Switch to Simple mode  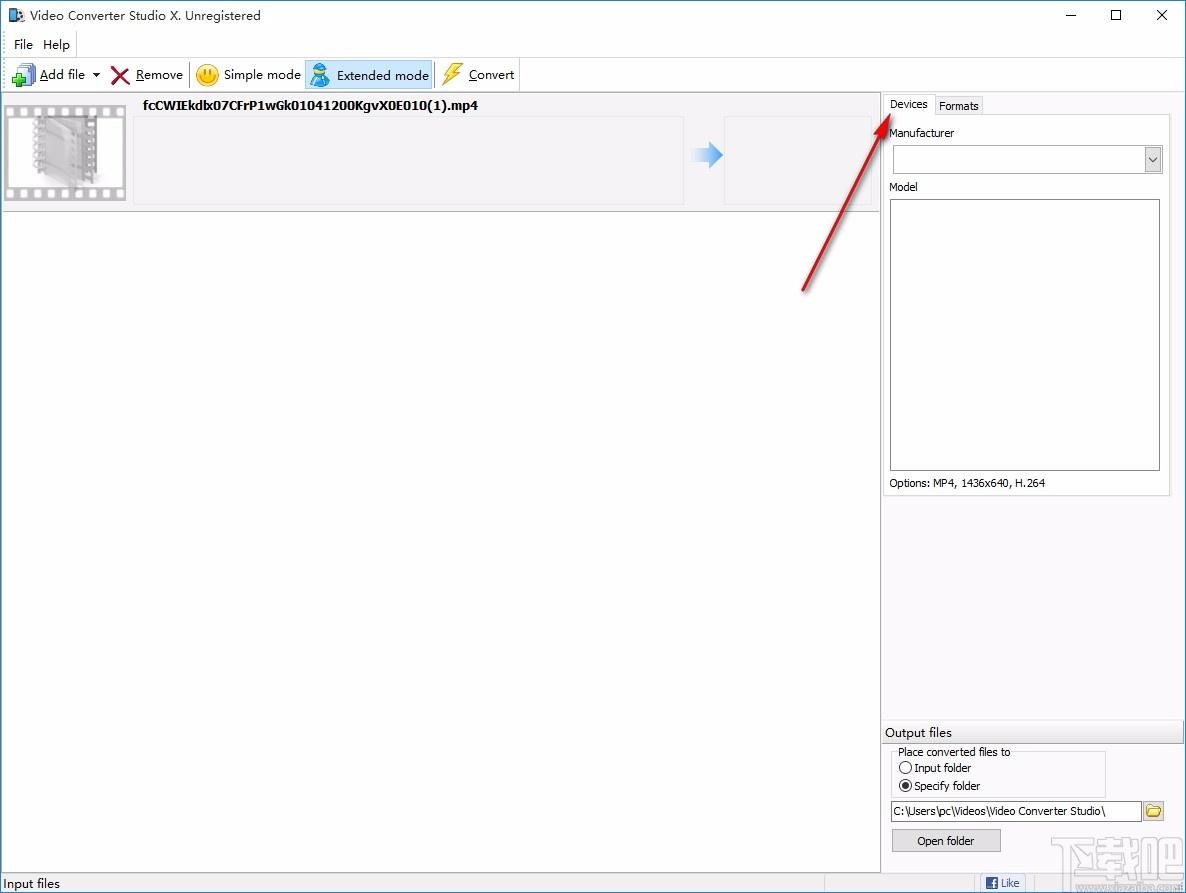[248, 75]
